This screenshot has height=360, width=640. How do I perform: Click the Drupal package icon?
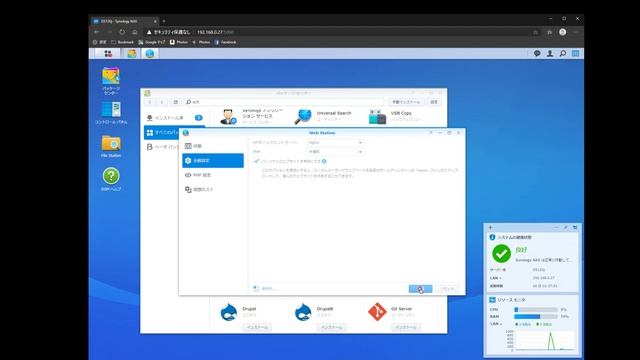[x=229, y=312]
